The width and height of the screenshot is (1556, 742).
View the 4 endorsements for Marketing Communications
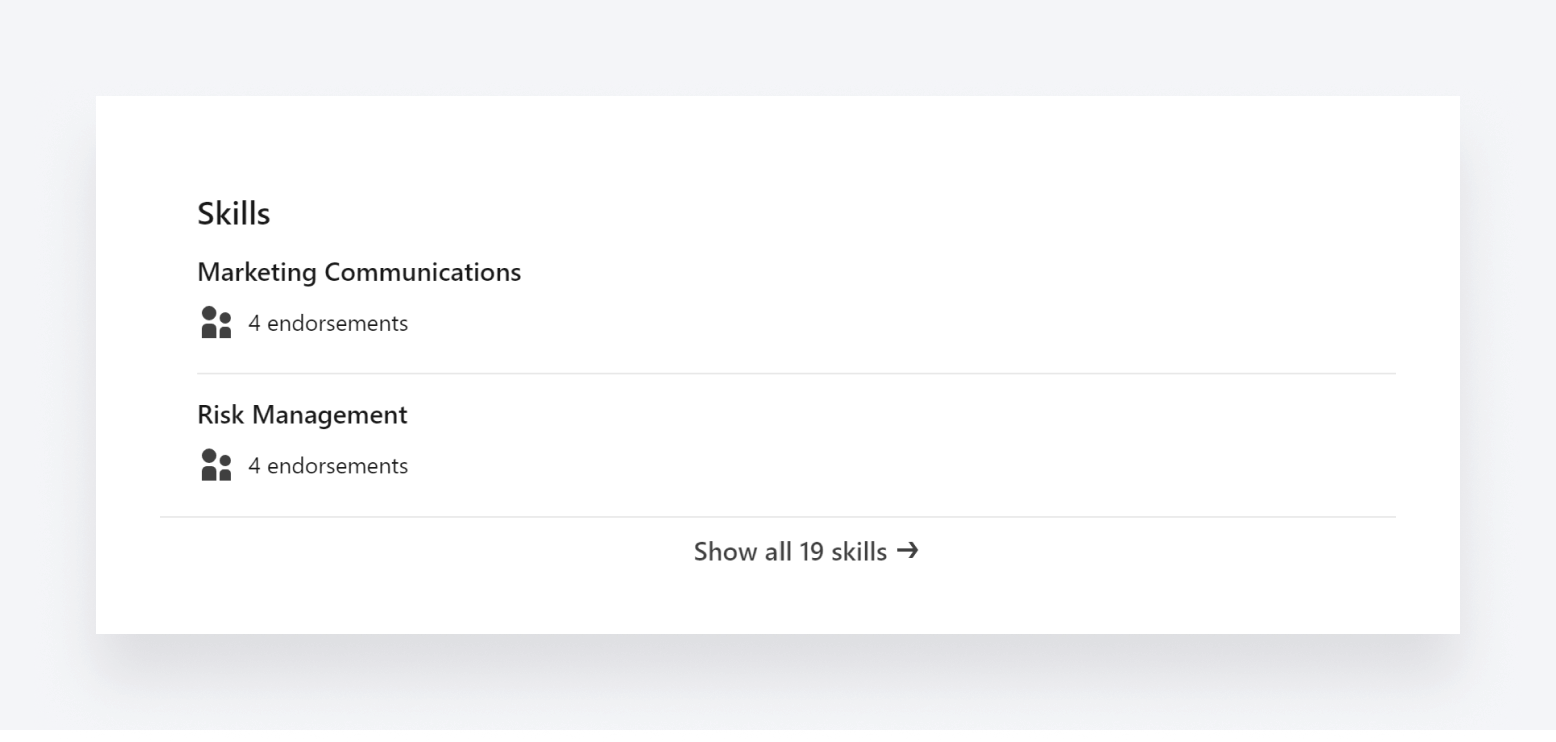pyautogui.click(x=328, y=324)
